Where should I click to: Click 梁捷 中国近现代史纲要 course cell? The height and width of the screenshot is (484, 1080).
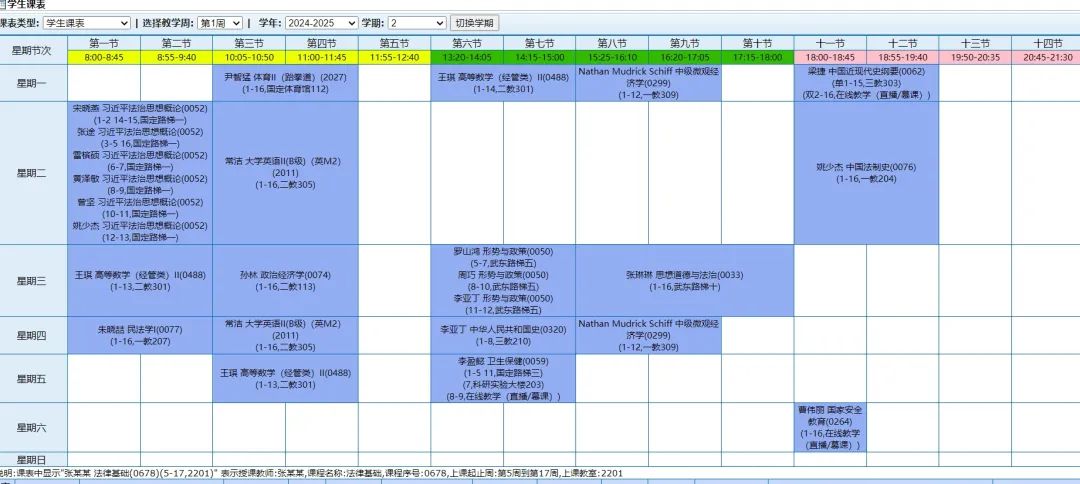click(x=866, y=83)
